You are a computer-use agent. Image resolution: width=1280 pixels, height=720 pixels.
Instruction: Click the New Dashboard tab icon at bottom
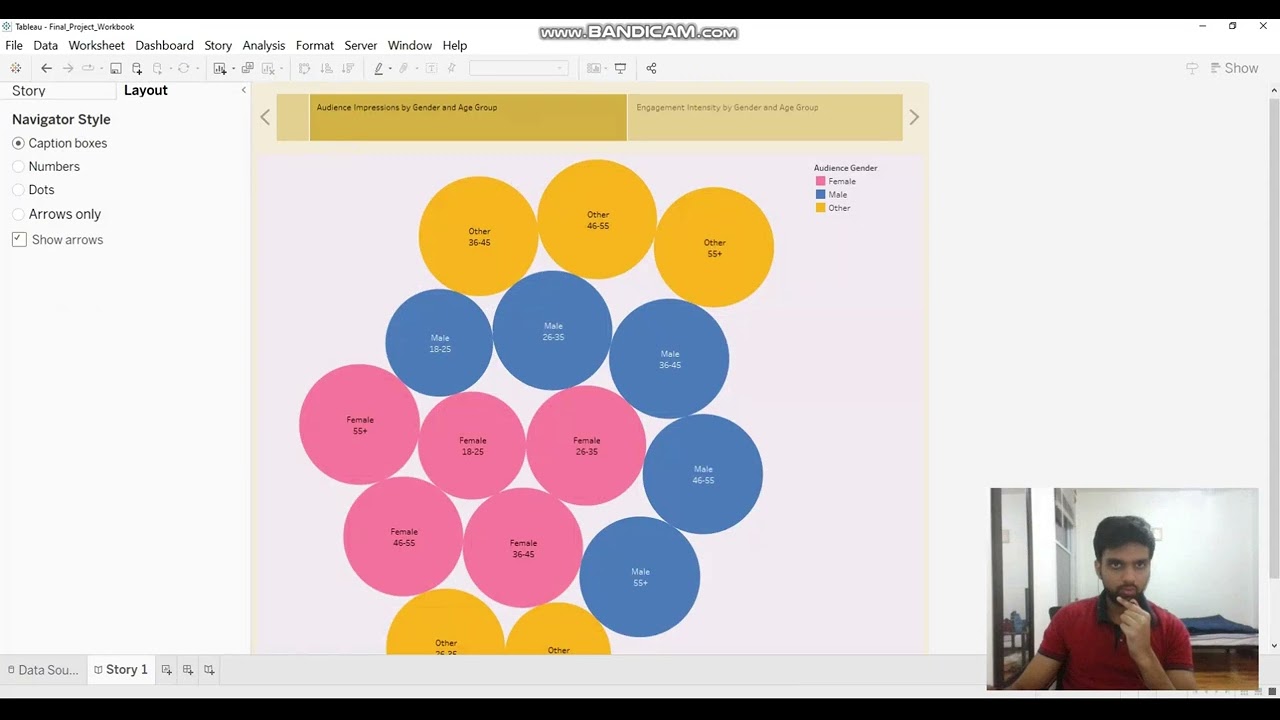click(x=187, y=670)
